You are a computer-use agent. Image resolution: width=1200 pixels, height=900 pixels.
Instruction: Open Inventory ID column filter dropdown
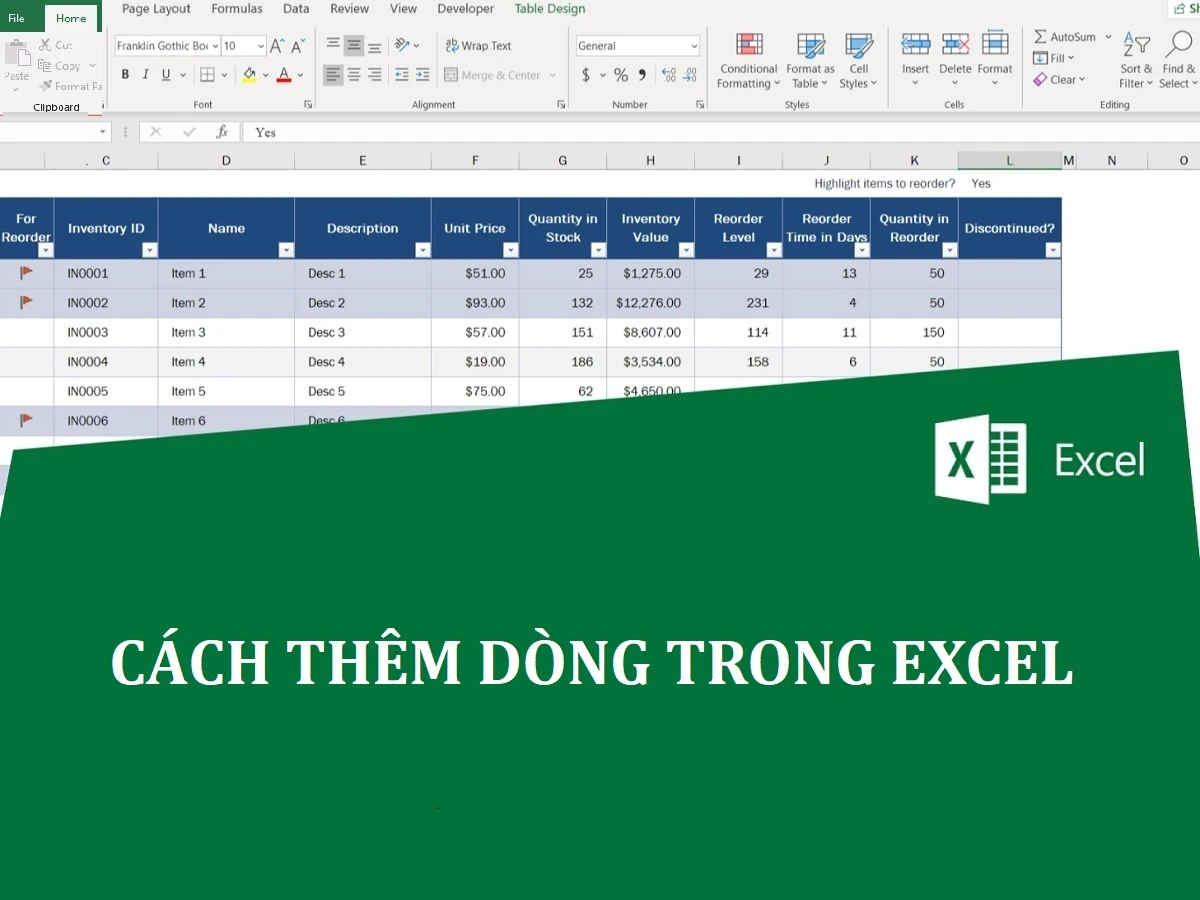(149, 250)
